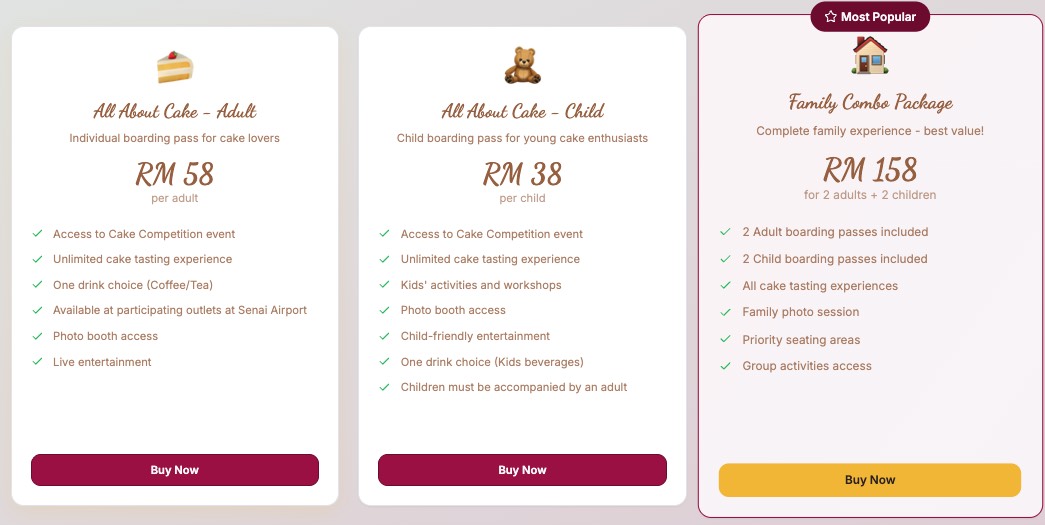Buy the All About Cake Child pass
Screen dimensions: 1045x525
pyautogui.click(x=522, y=470)
